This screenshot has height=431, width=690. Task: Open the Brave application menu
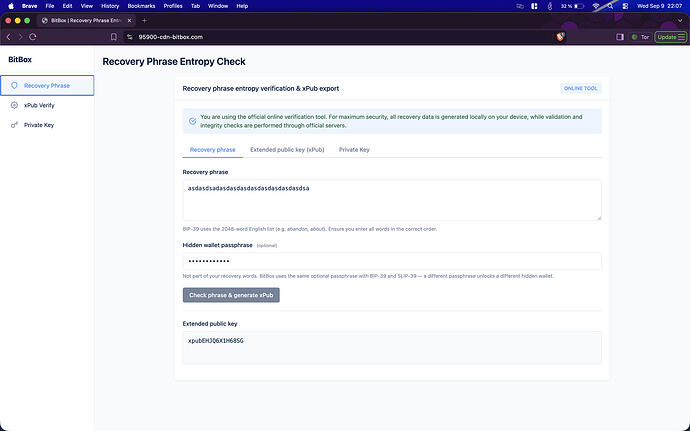click(29, 6)
